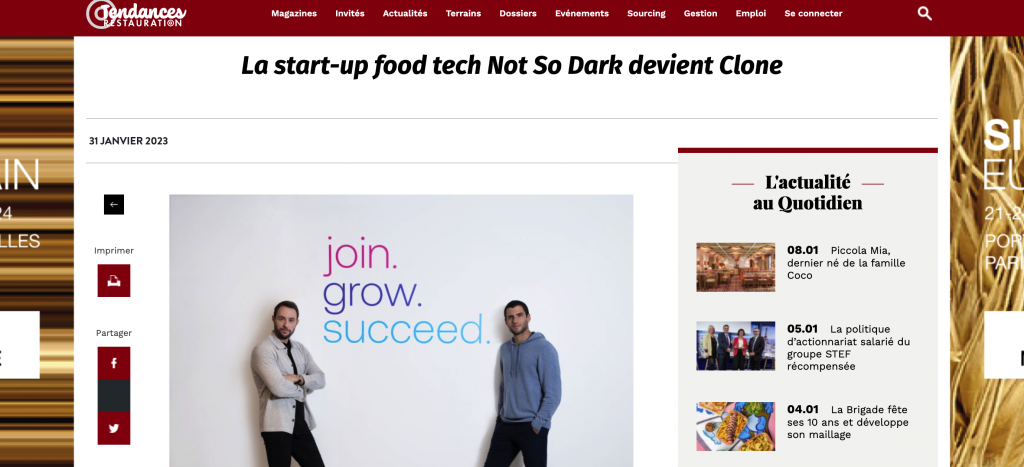1024x467 pixels.
Task: Click the back arrow icon
Action: coord(114,204)
